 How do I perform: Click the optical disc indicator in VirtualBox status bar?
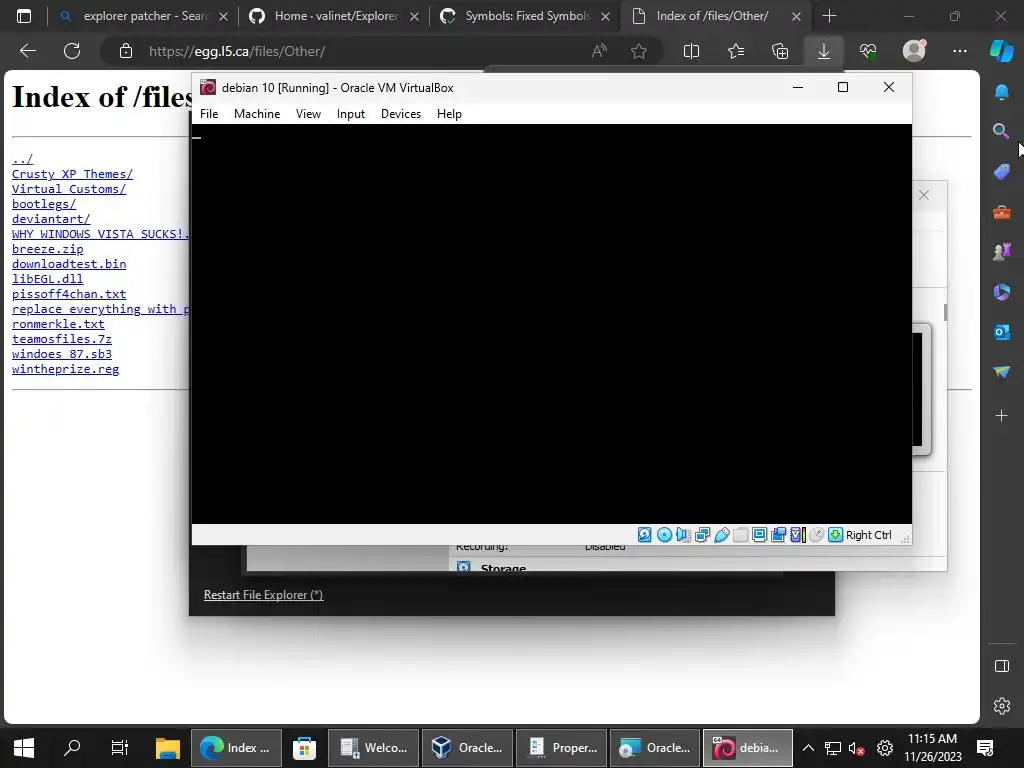pyautogui.click(x=664, y=535)
